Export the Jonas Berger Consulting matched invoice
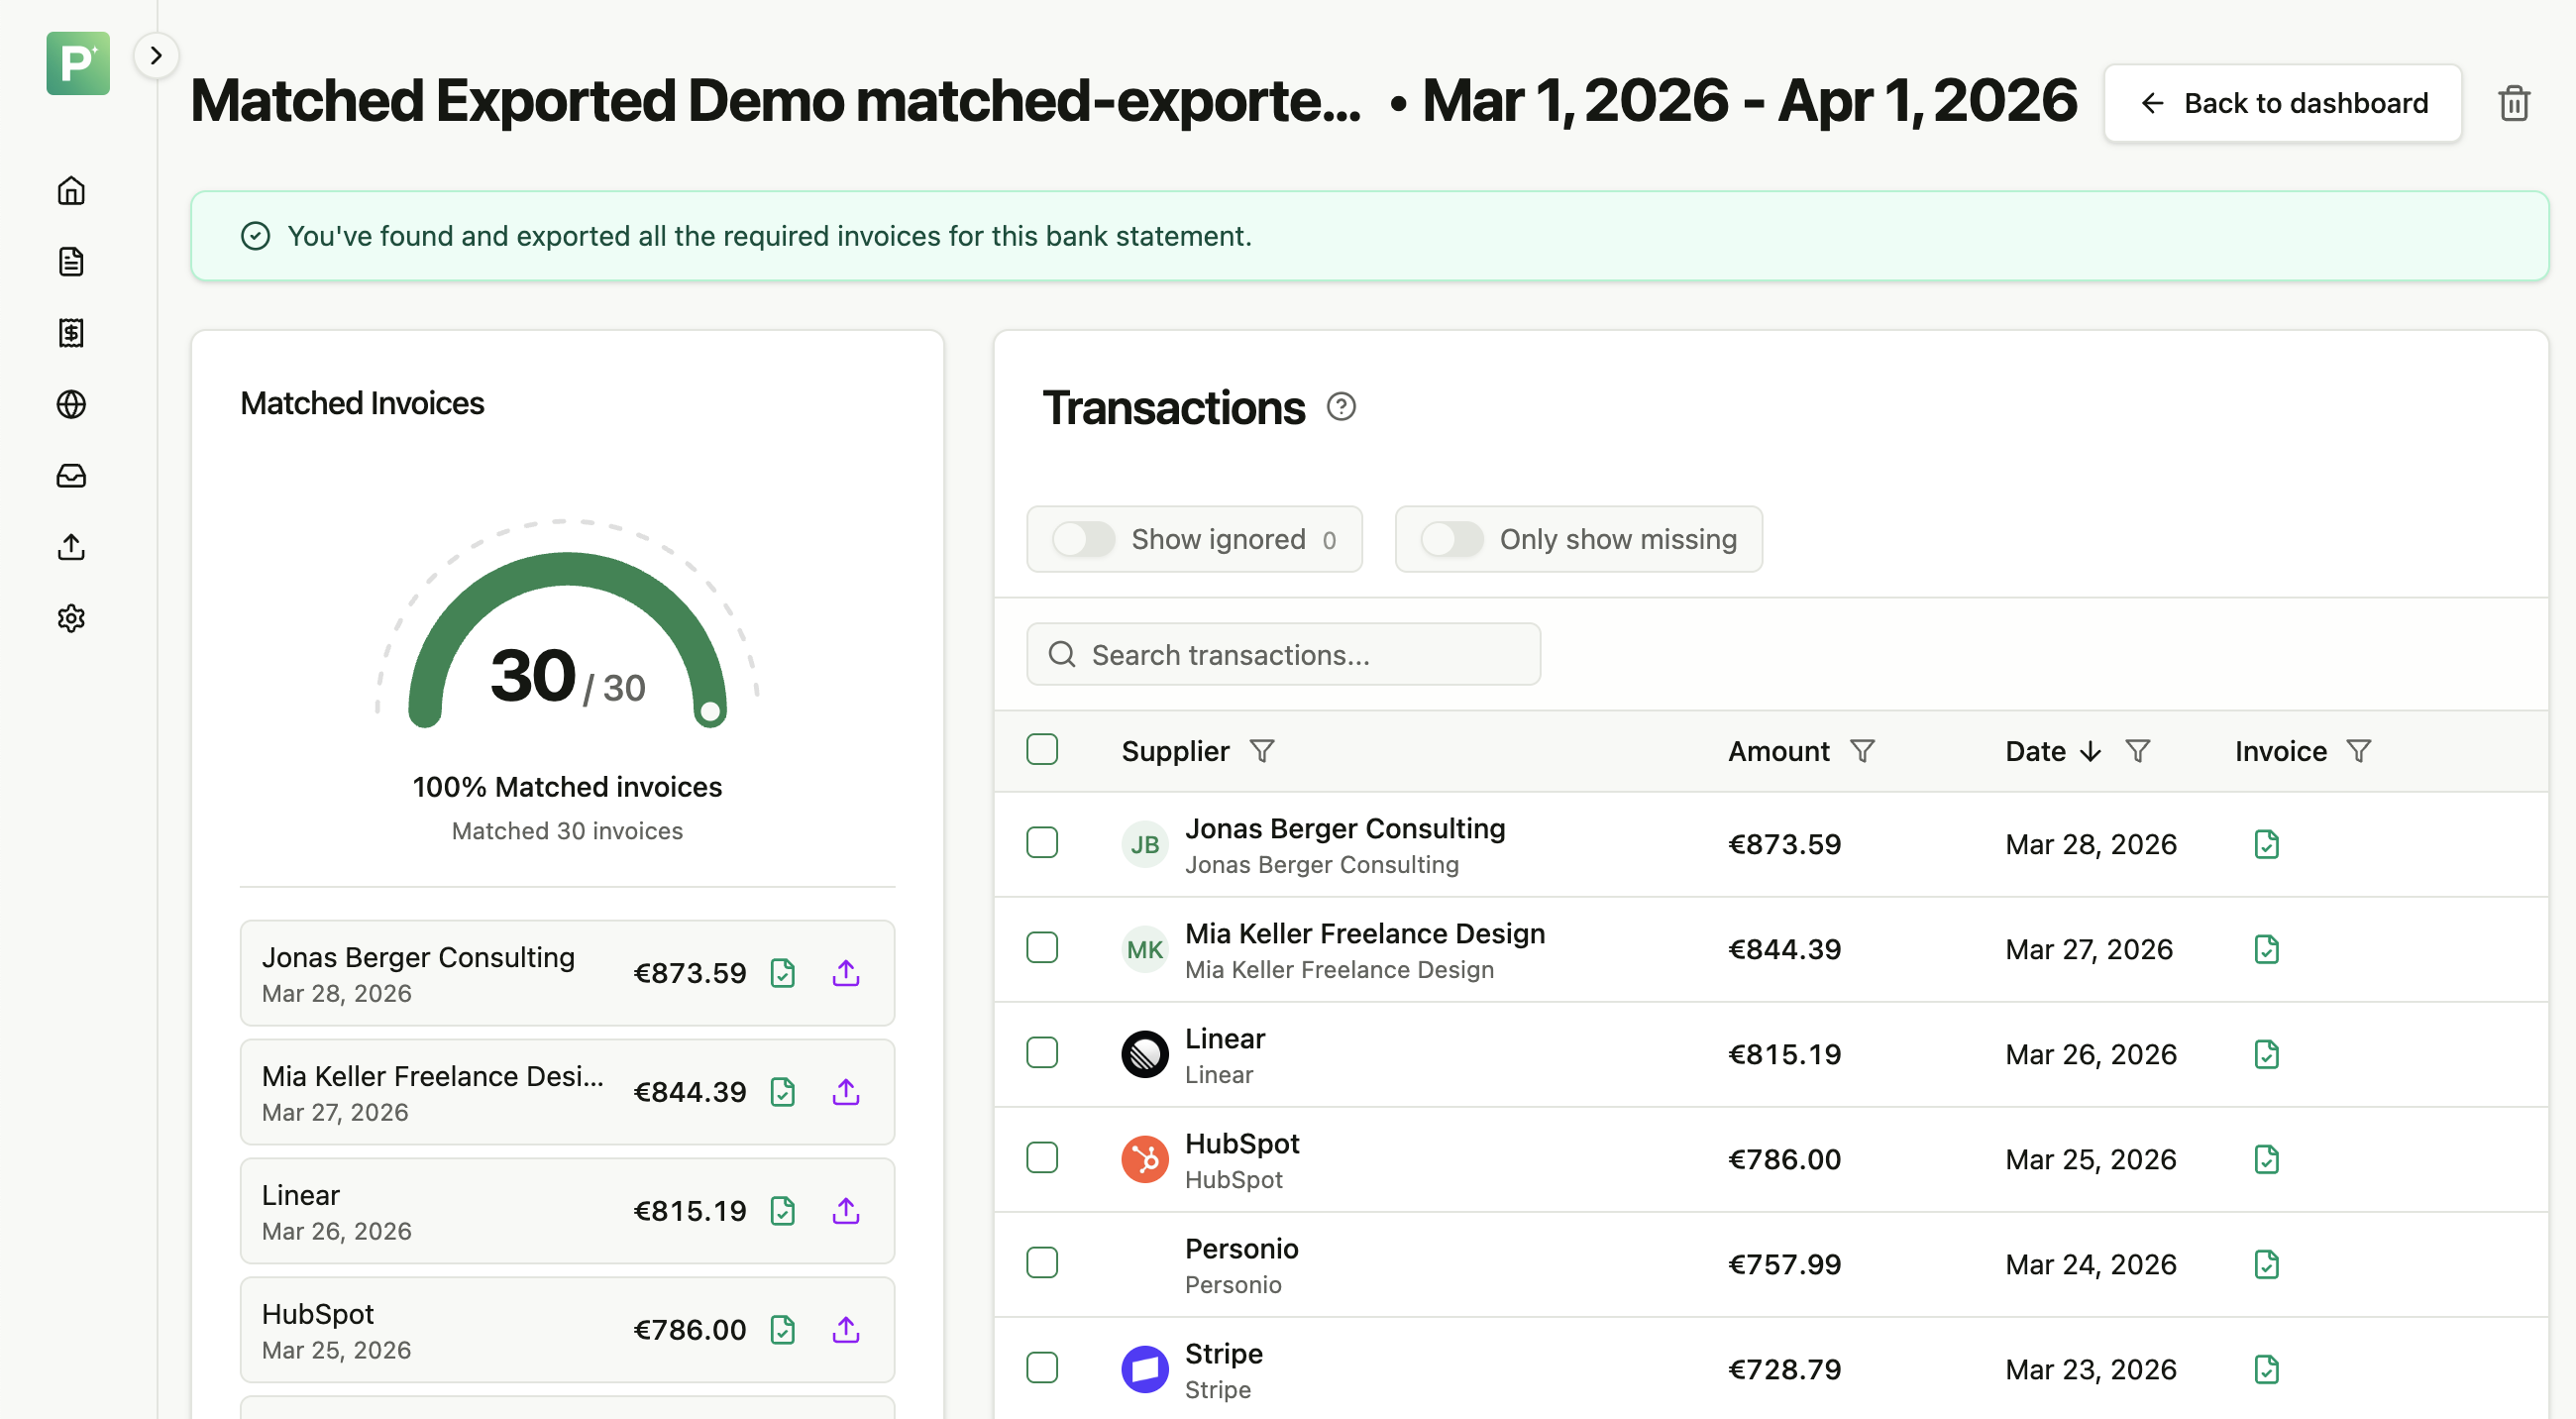The width and height of the screenshot is (2576, 1419). click(846, 973)
